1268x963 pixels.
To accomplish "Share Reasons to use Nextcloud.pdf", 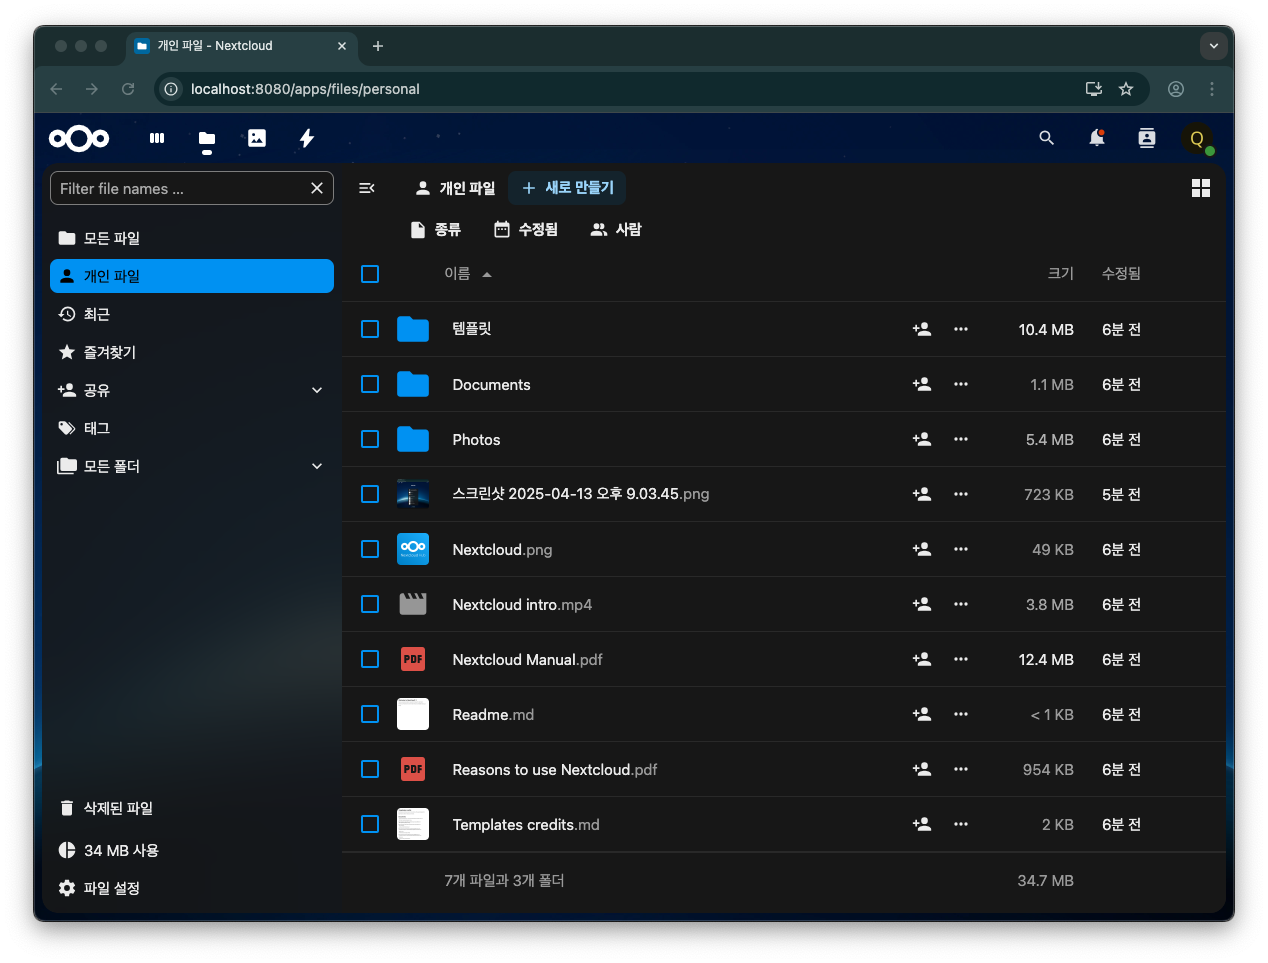I will (x=922, y=769).
